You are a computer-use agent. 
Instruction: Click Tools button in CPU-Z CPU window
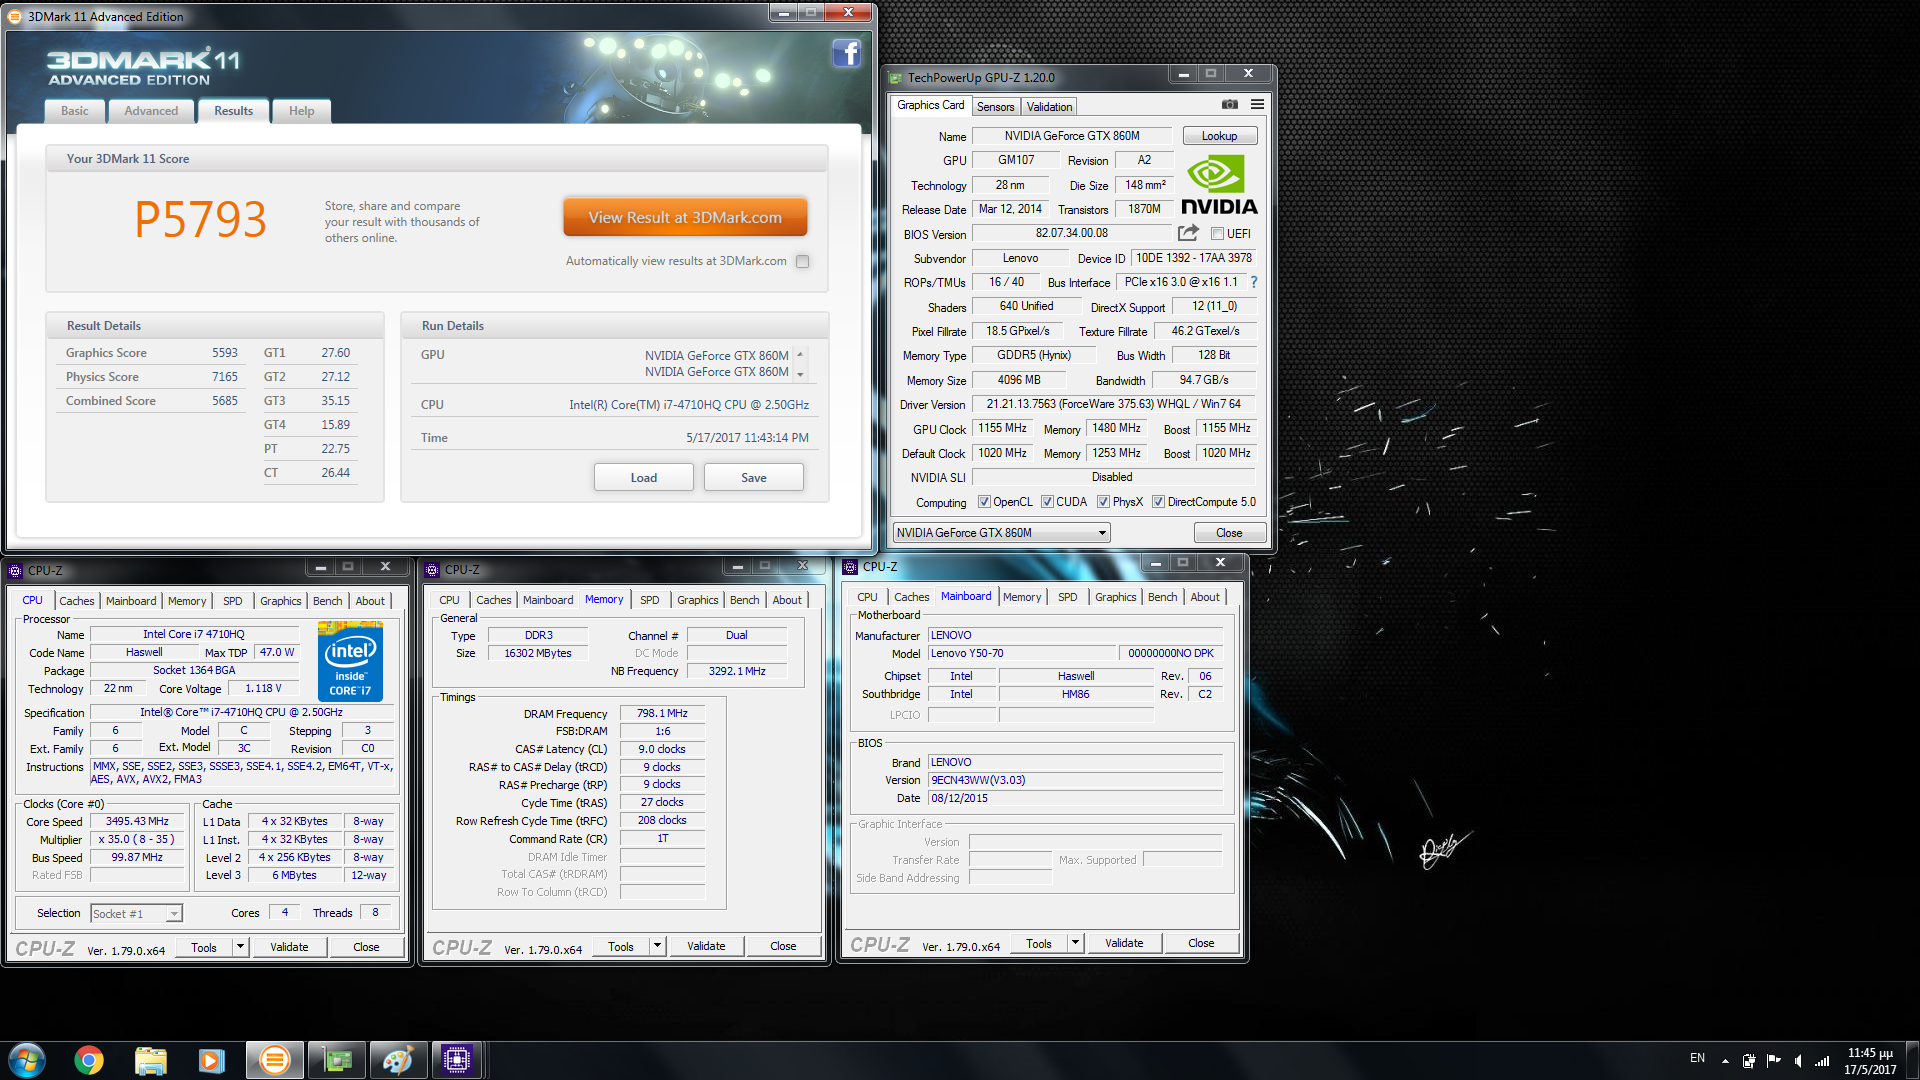204,947
